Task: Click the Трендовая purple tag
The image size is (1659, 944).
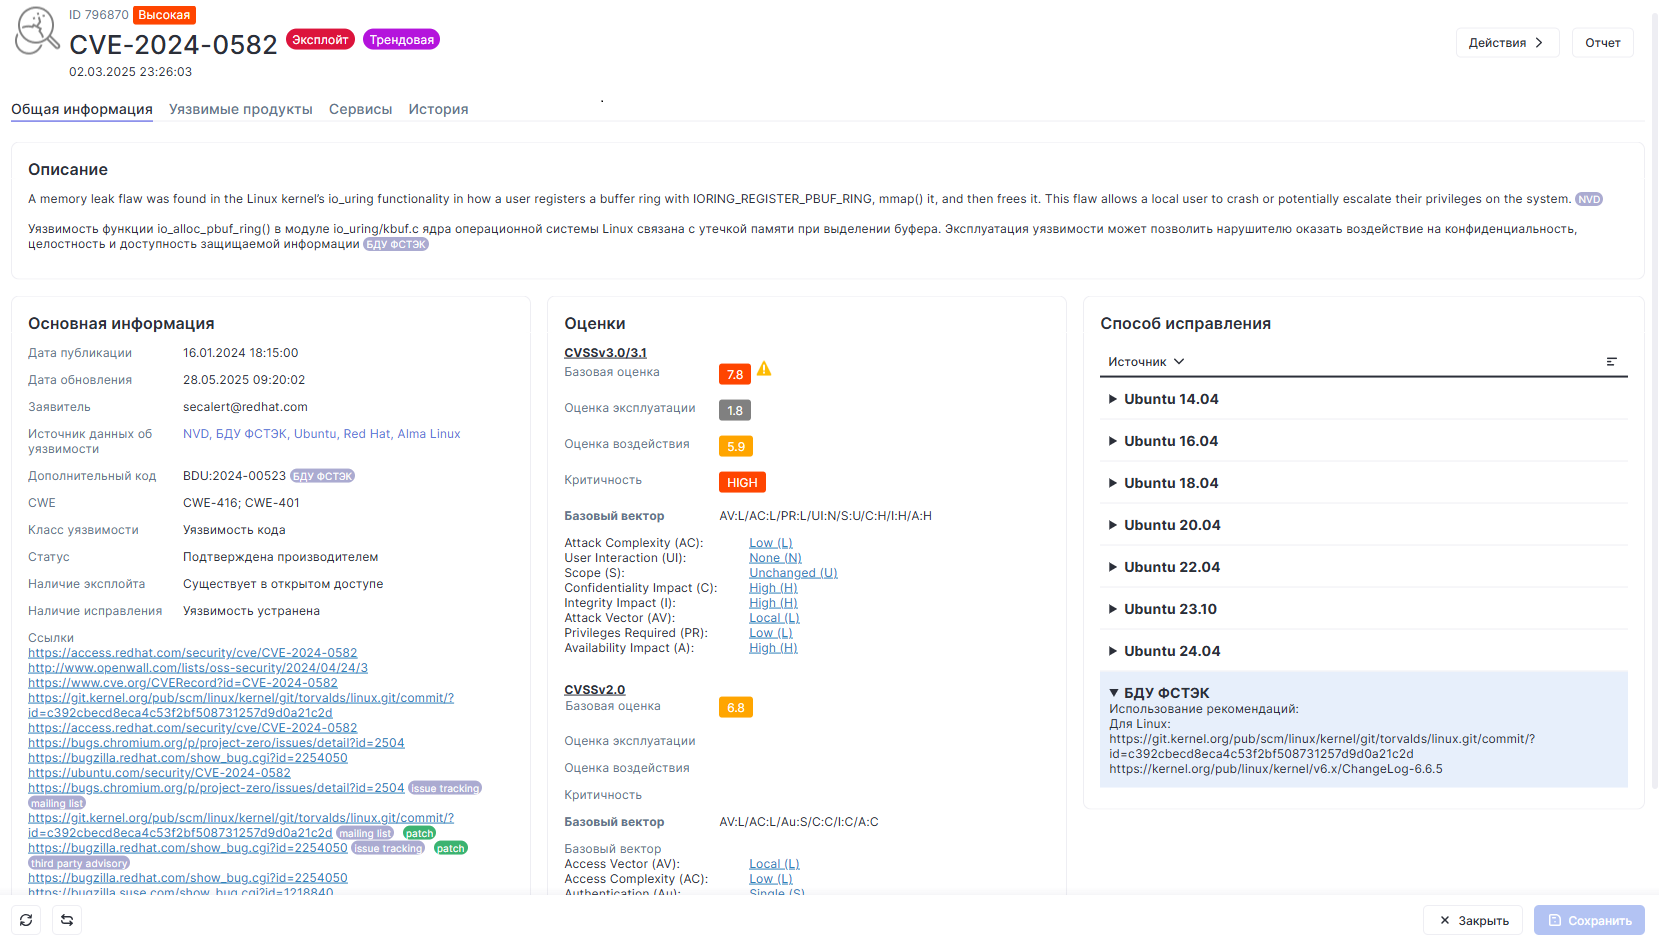Action: tap(401, 40)
